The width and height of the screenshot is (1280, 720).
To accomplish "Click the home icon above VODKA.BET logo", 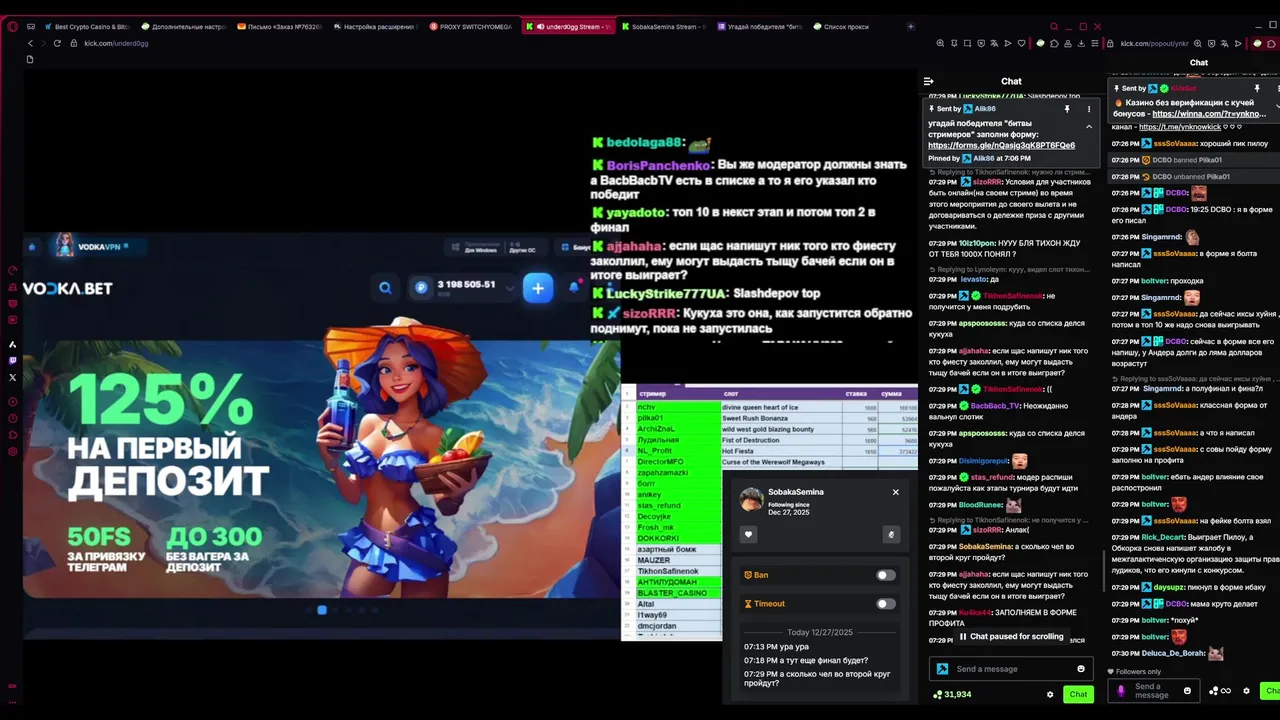I will point(31,246).
